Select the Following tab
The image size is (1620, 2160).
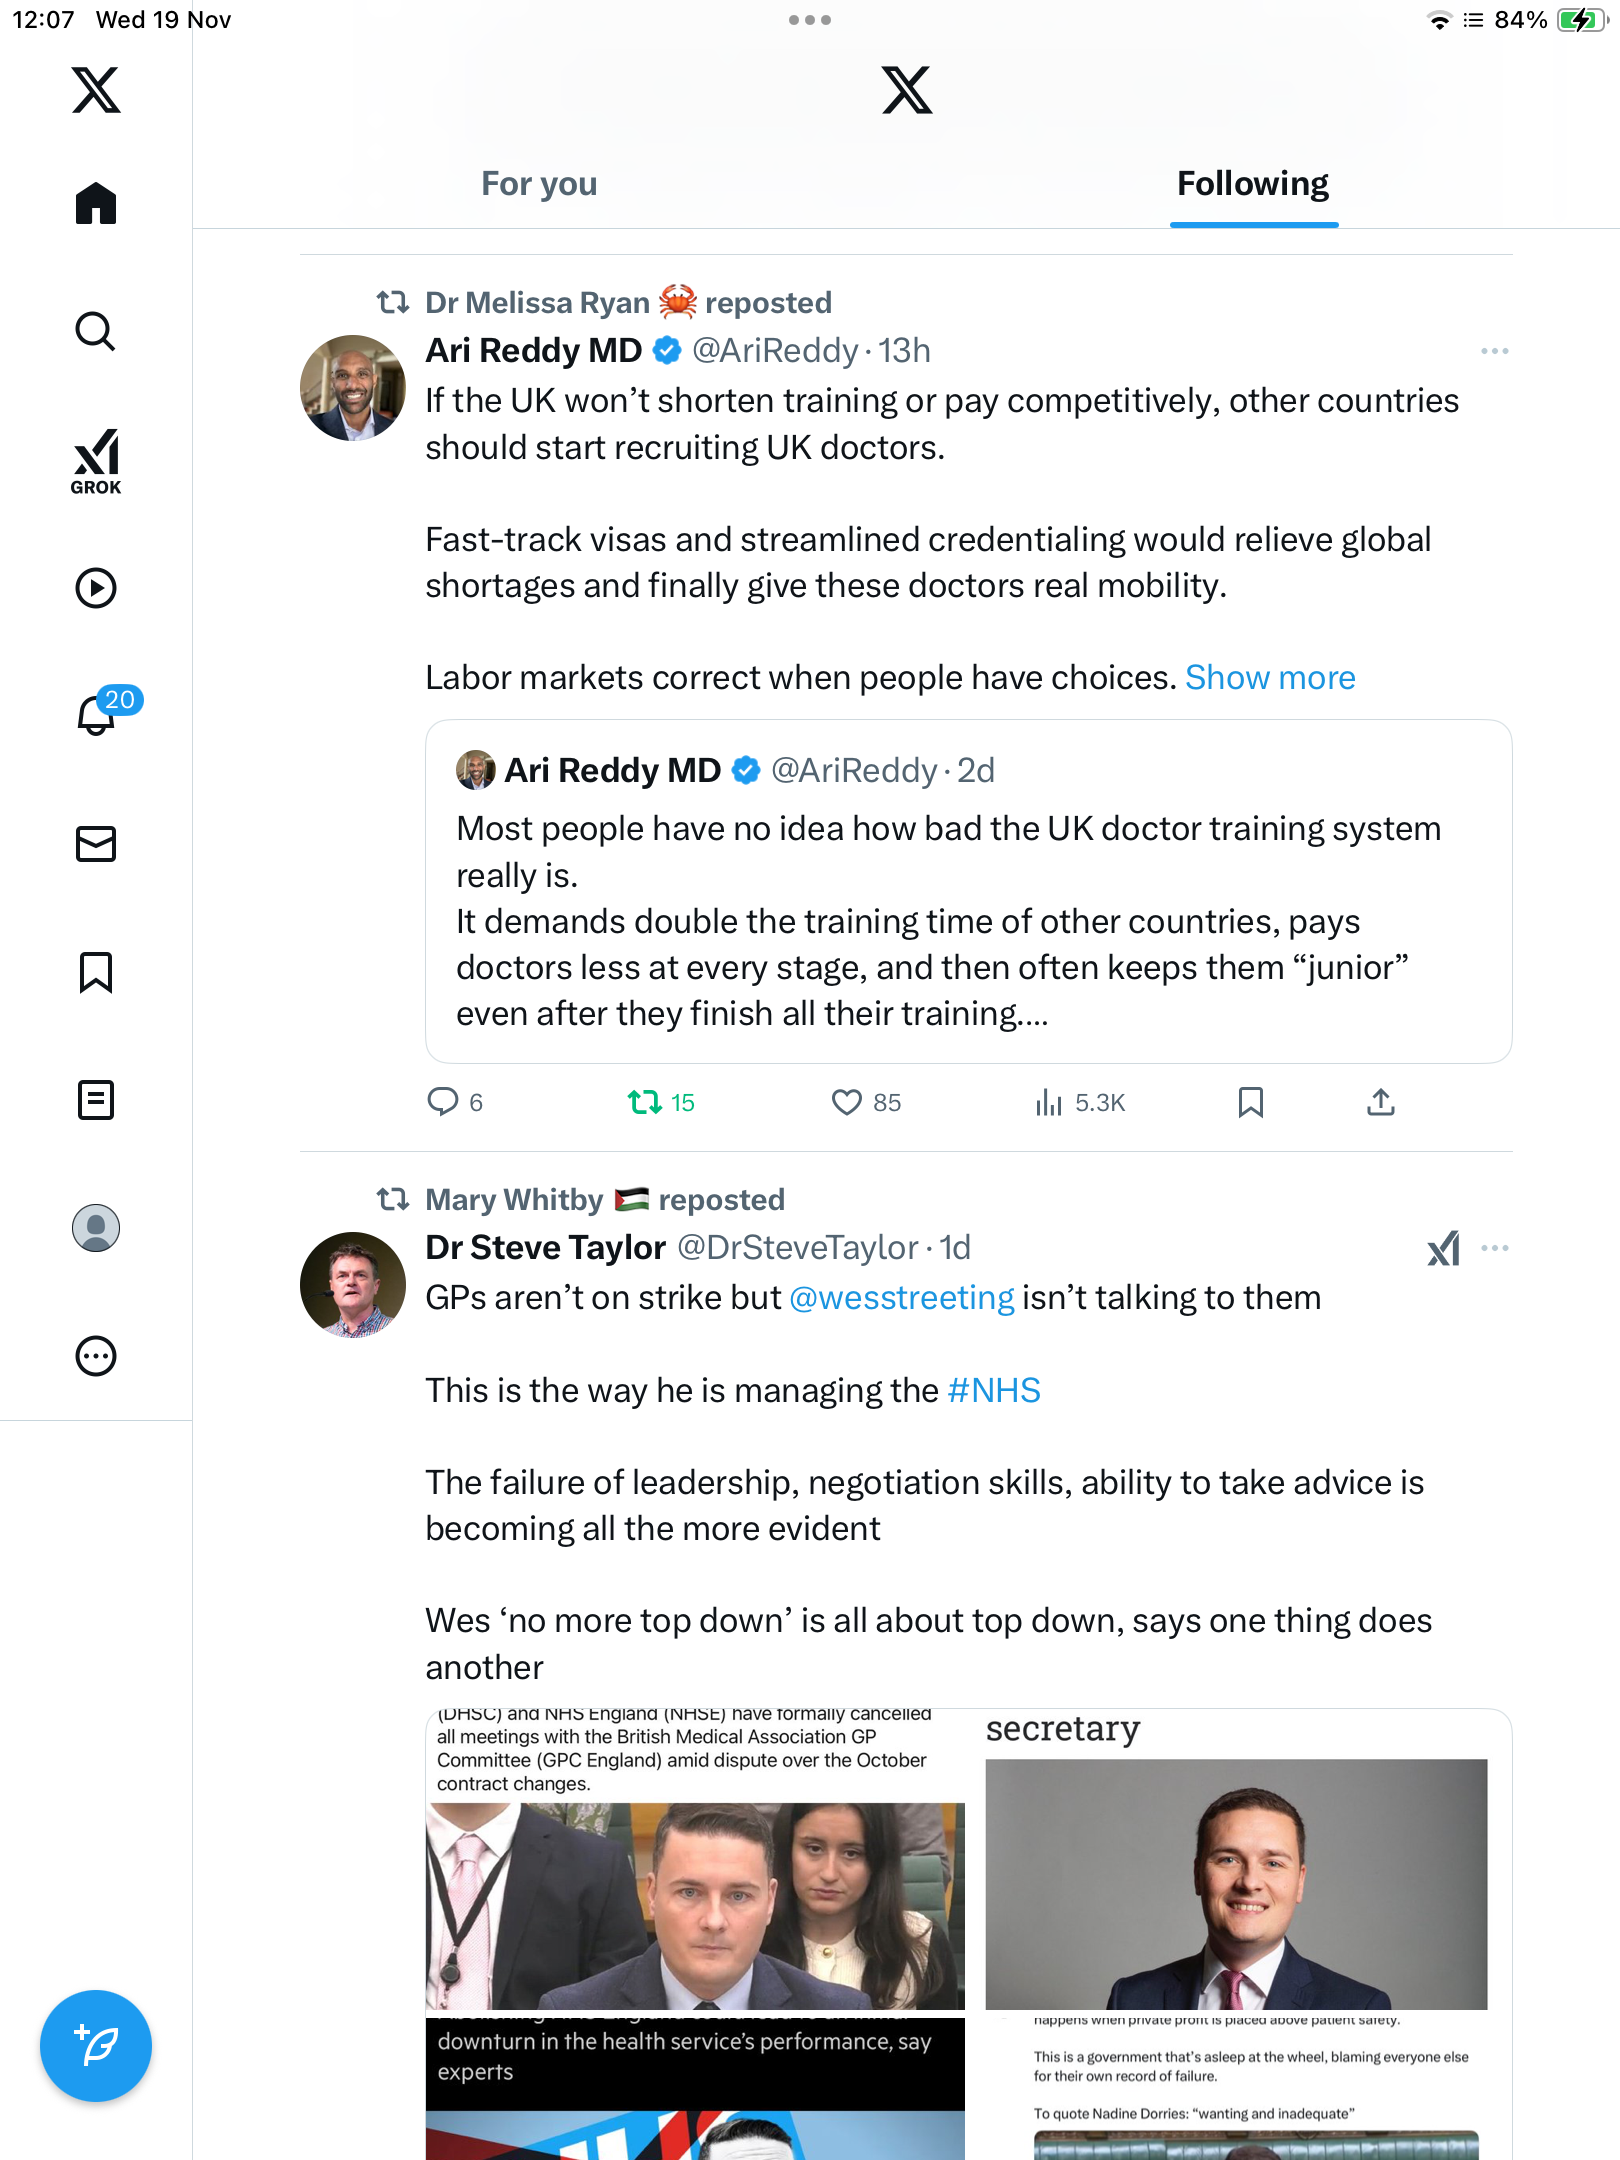[1253, 184]
